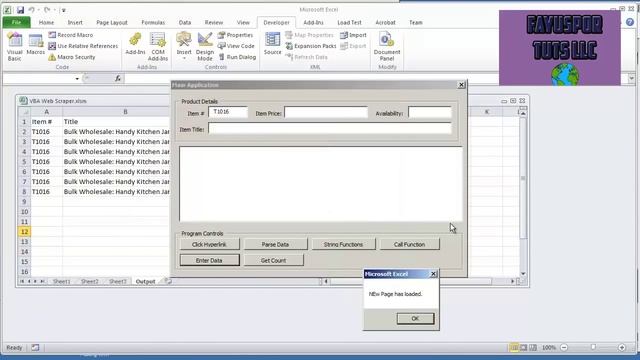640x360 pixels.
Task: Open the XML Source pane
Action: tap(272, 44)
